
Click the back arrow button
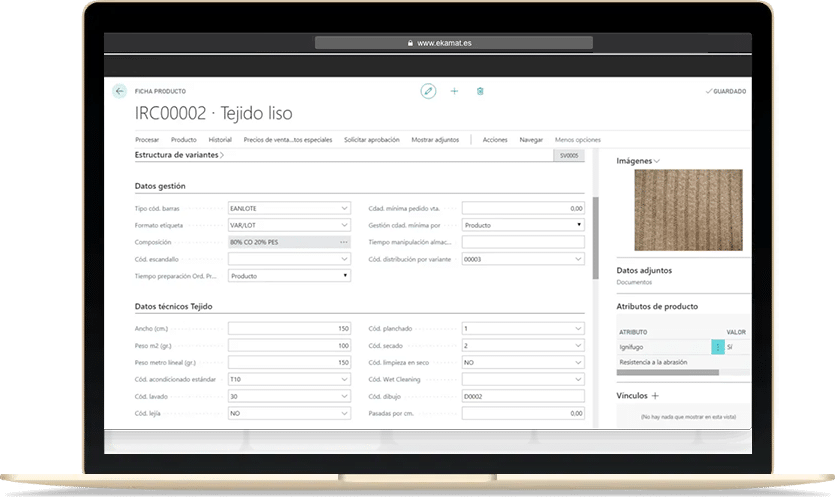[120, 91]
